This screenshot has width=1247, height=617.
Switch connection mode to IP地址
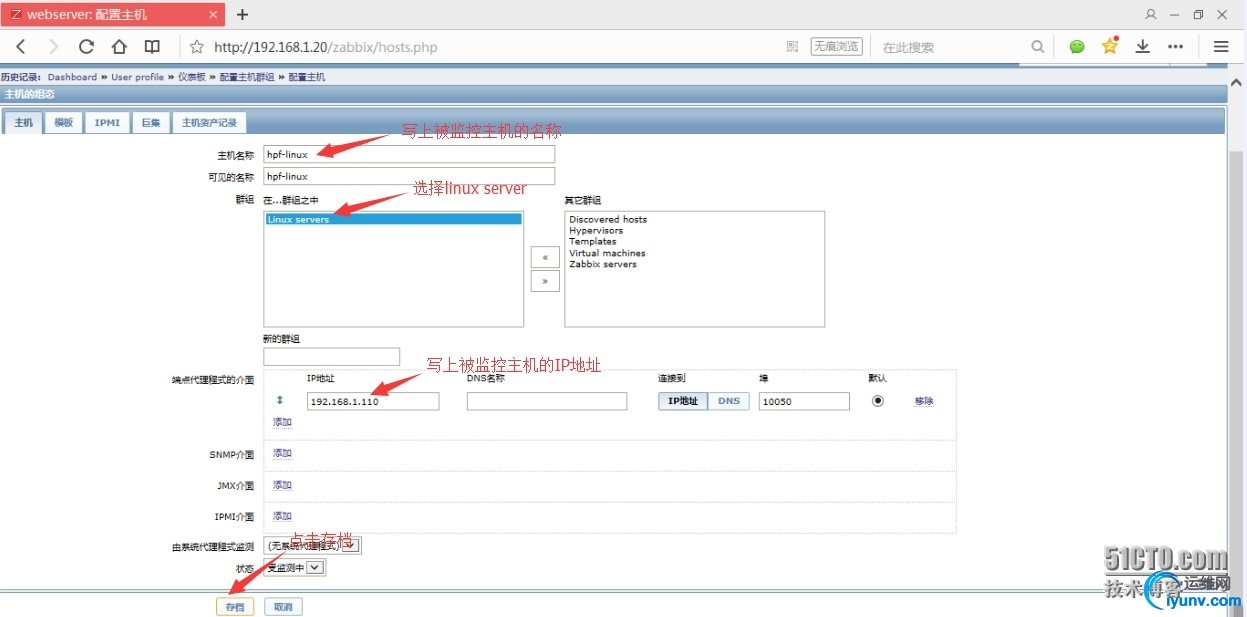[x=683, y=401]
